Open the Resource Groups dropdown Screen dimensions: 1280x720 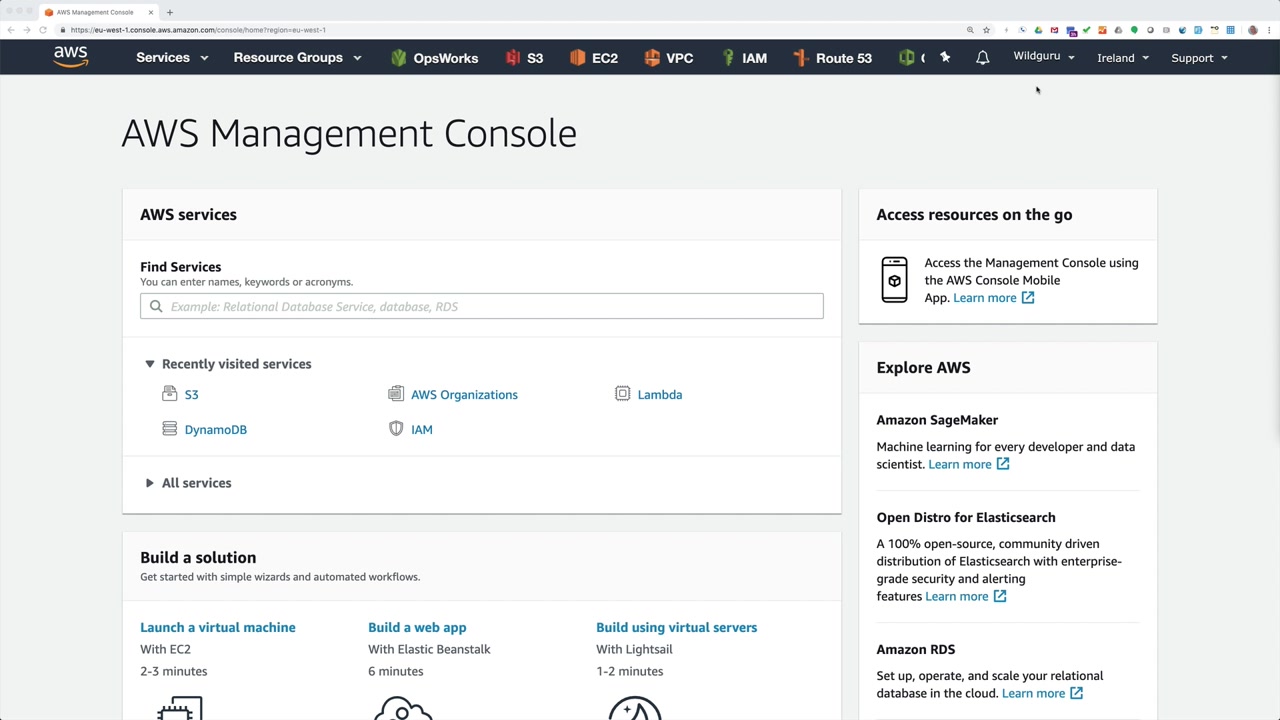point(297,58)
